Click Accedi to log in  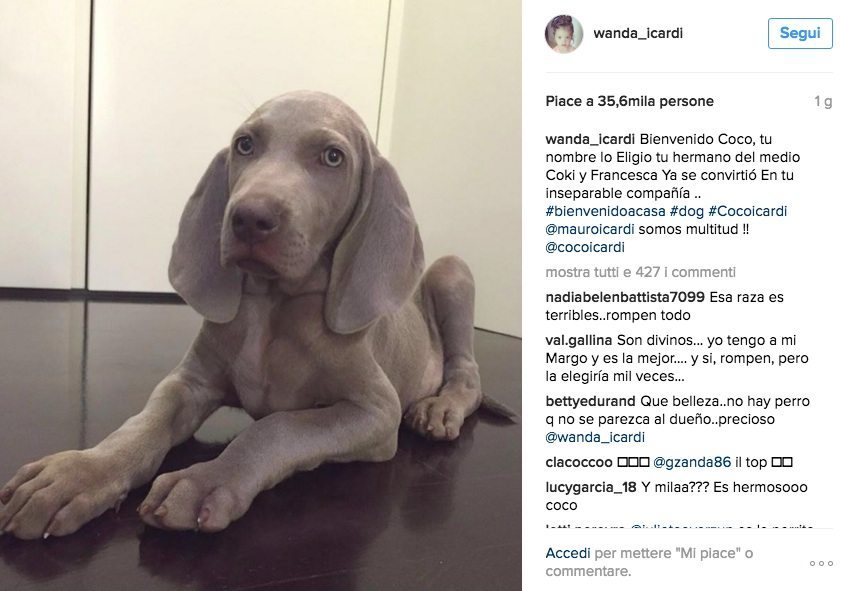click(x=567, y=553)
